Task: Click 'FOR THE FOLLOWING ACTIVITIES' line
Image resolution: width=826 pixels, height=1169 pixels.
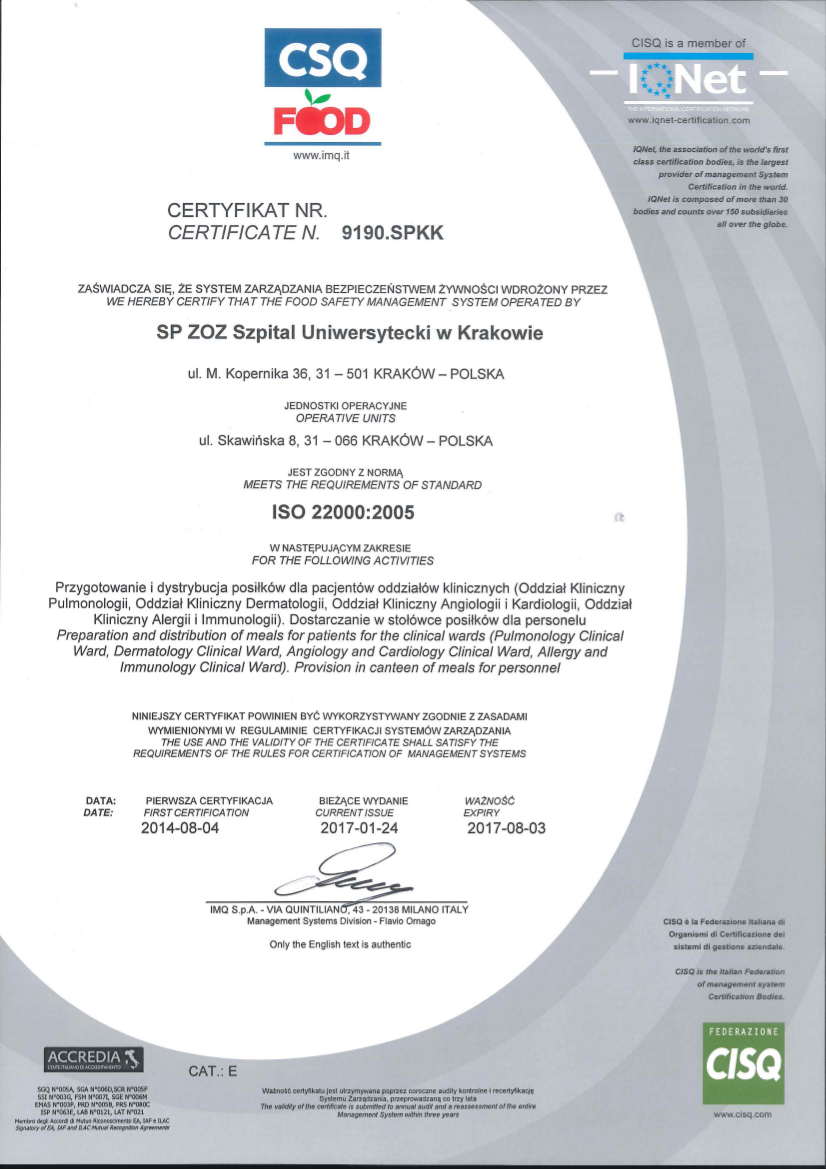Action: [x=343, y=560]
